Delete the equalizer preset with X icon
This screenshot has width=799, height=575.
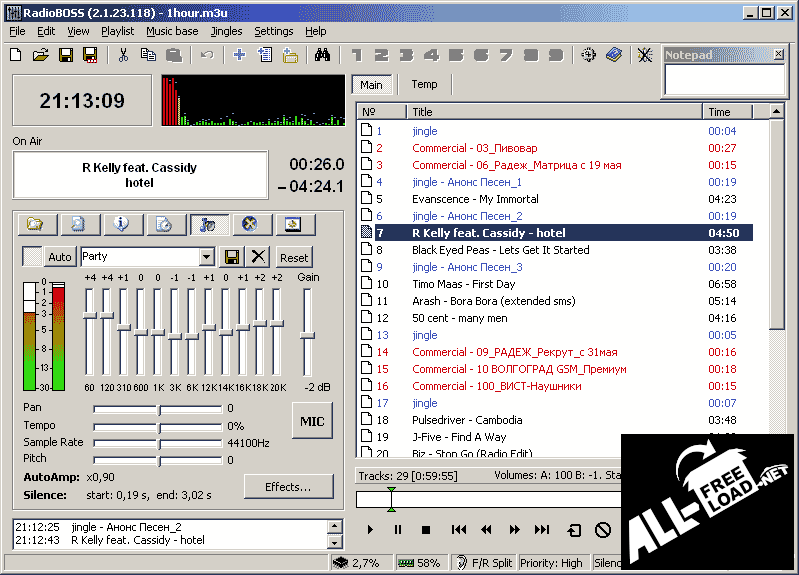click(x=258, y=257)
